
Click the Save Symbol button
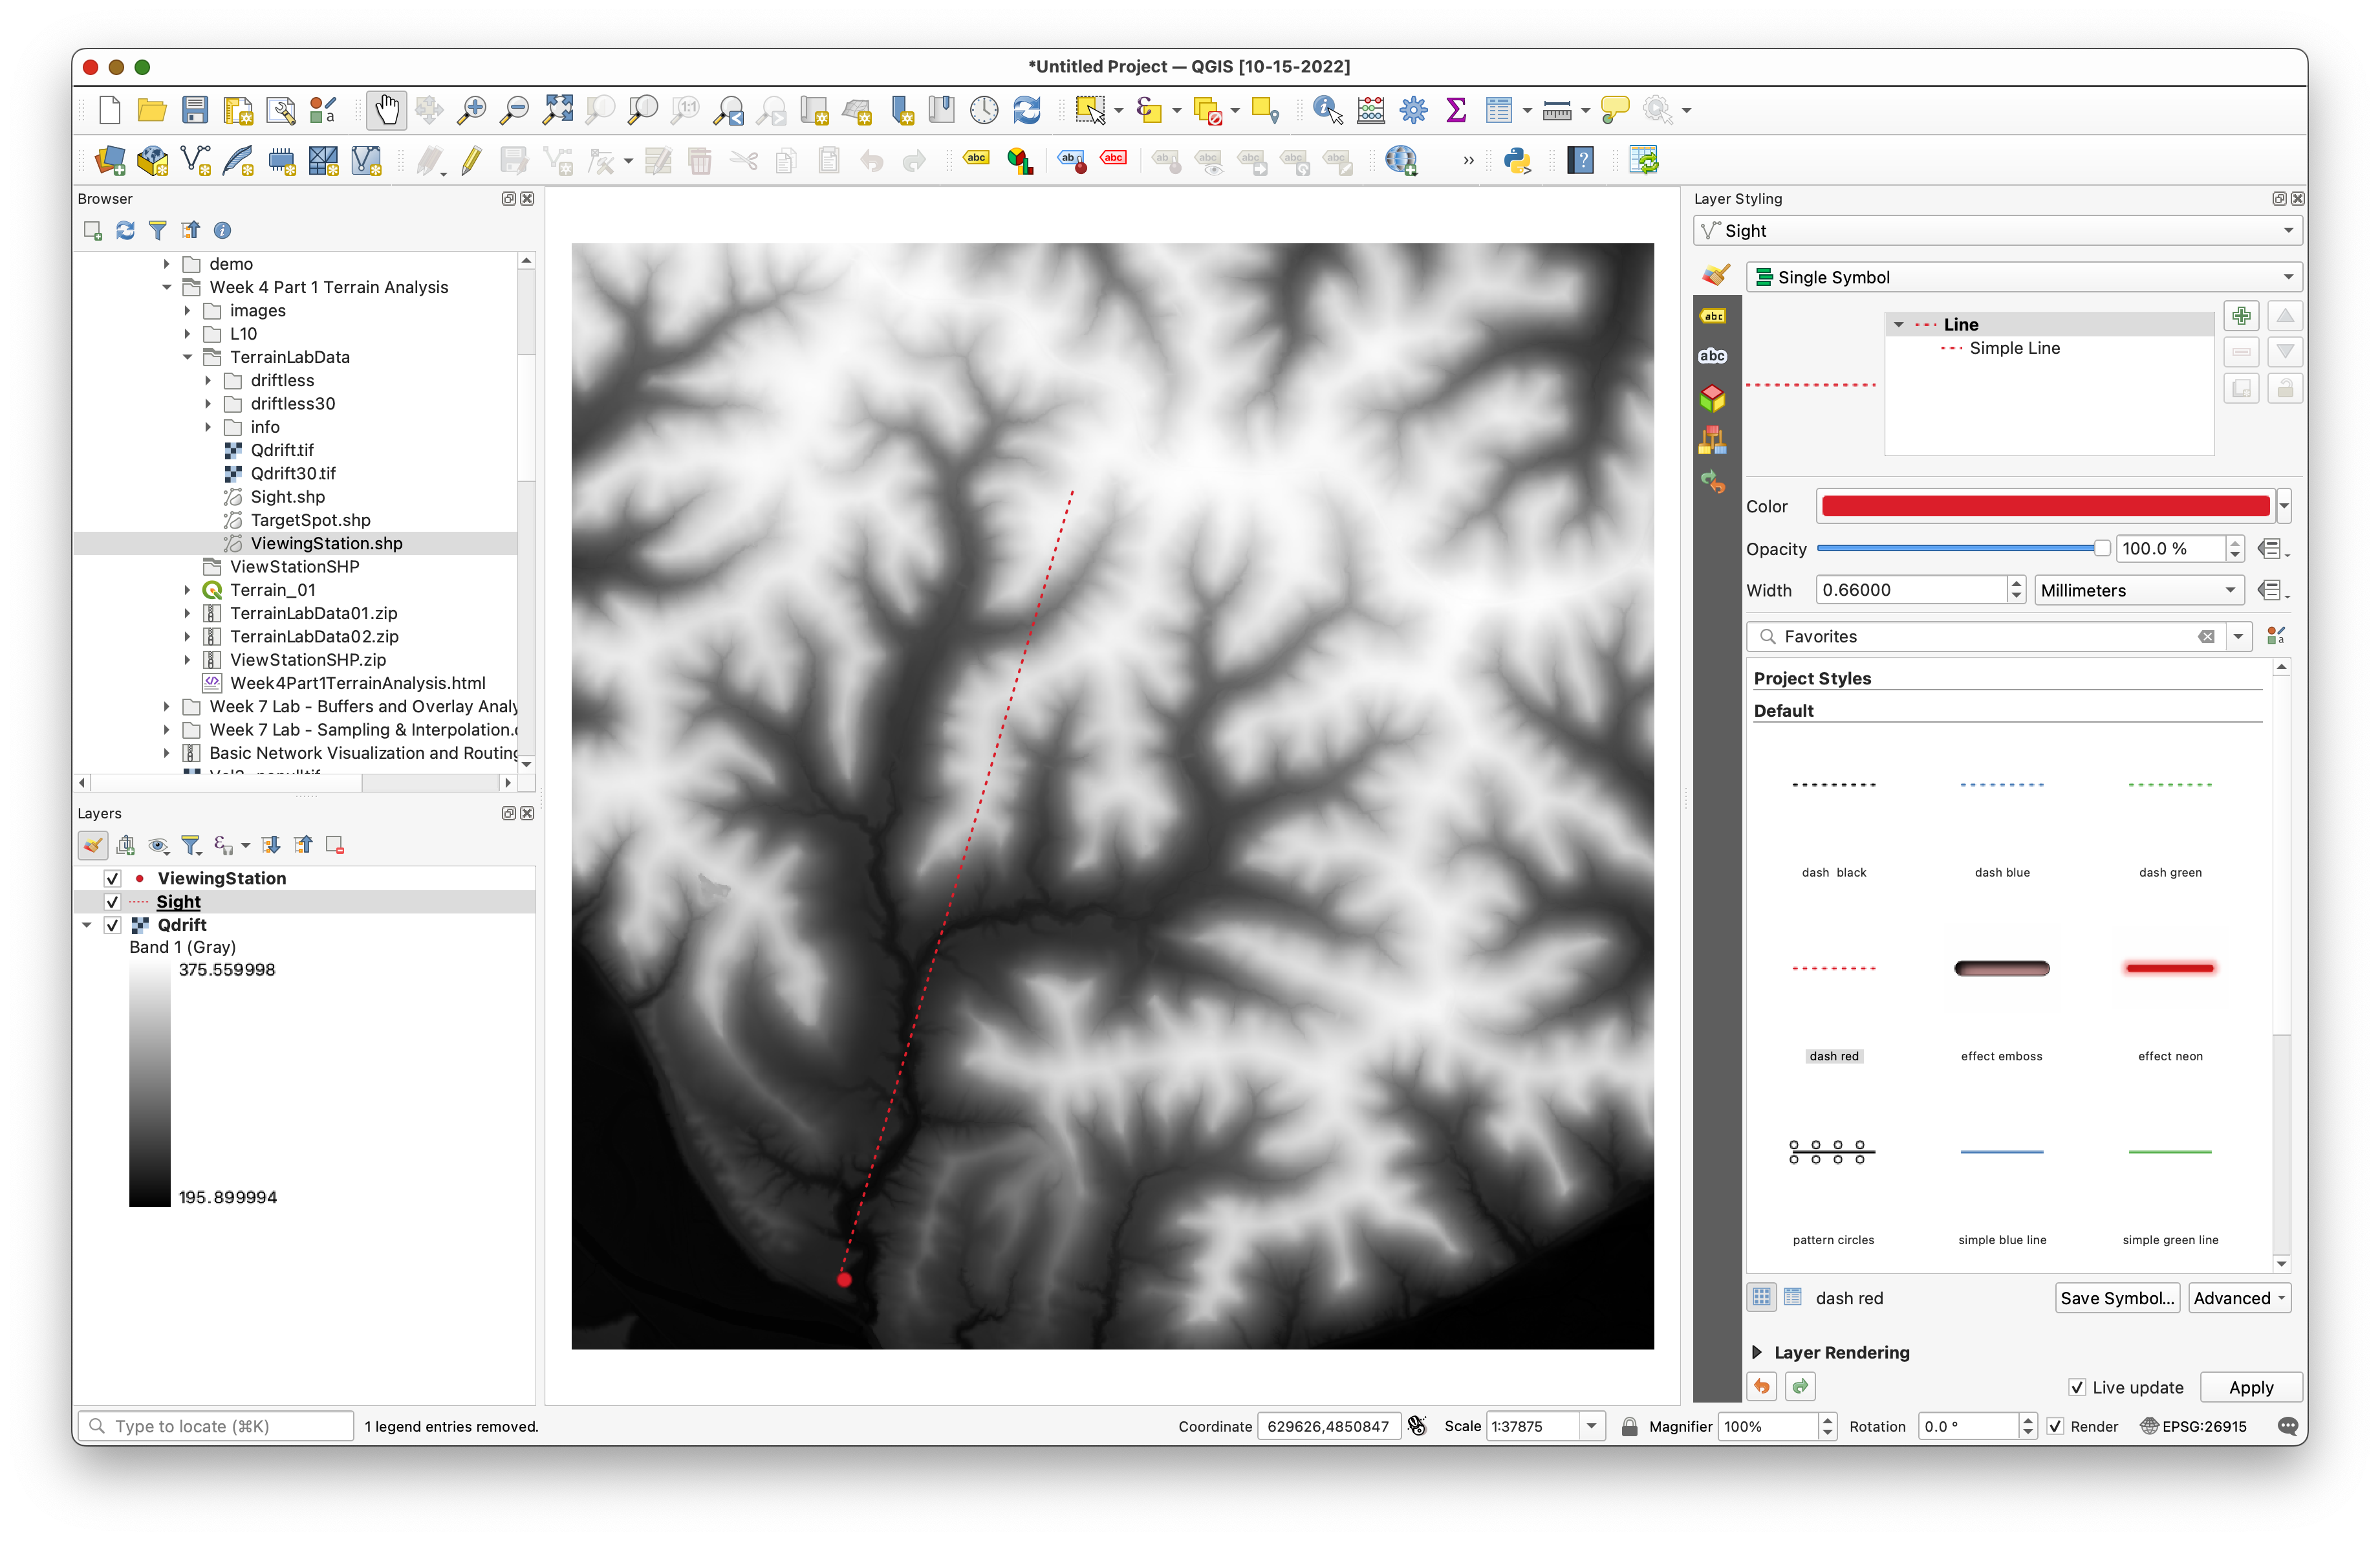click(x=2116, y=1299)
